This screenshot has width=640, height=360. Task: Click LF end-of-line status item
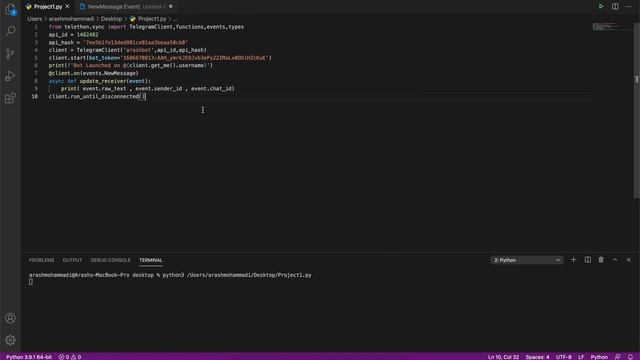pyautogui.click(x=581, y=357)
